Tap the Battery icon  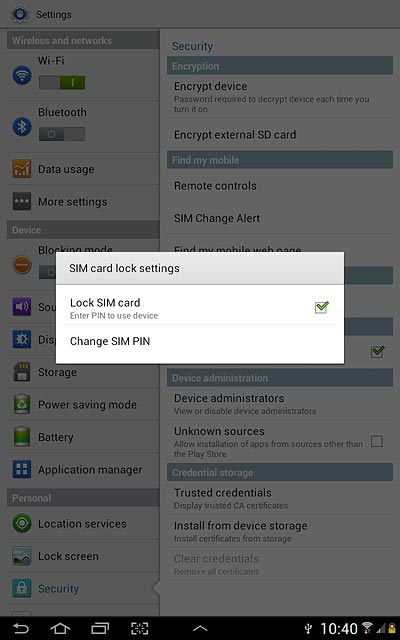(22, 437)
